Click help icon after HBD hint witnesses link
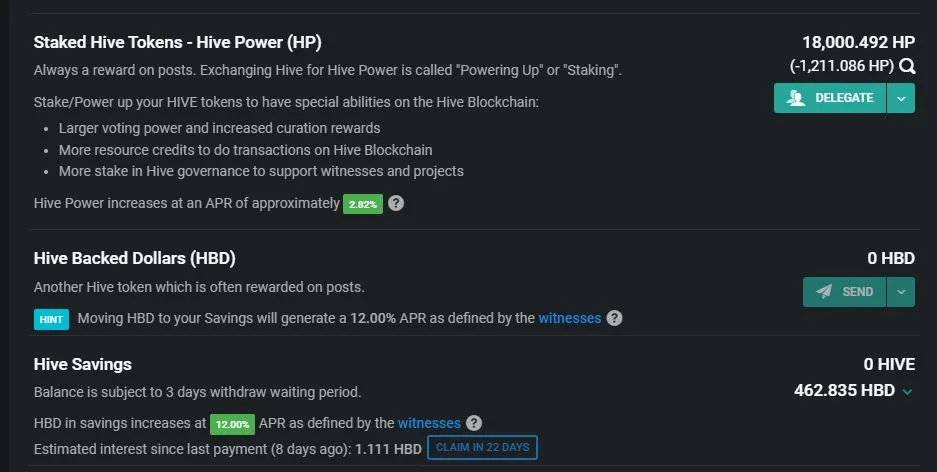The width and height of the screenshot is (937, 472). [x=614, y=318]
